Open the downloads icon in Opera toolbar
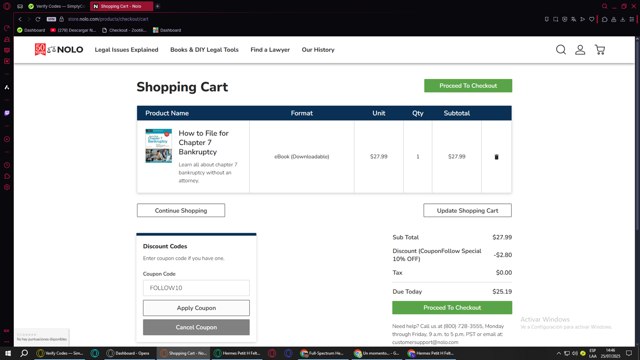This screenshot has height=360, width=640. click(x=623, y=19)
